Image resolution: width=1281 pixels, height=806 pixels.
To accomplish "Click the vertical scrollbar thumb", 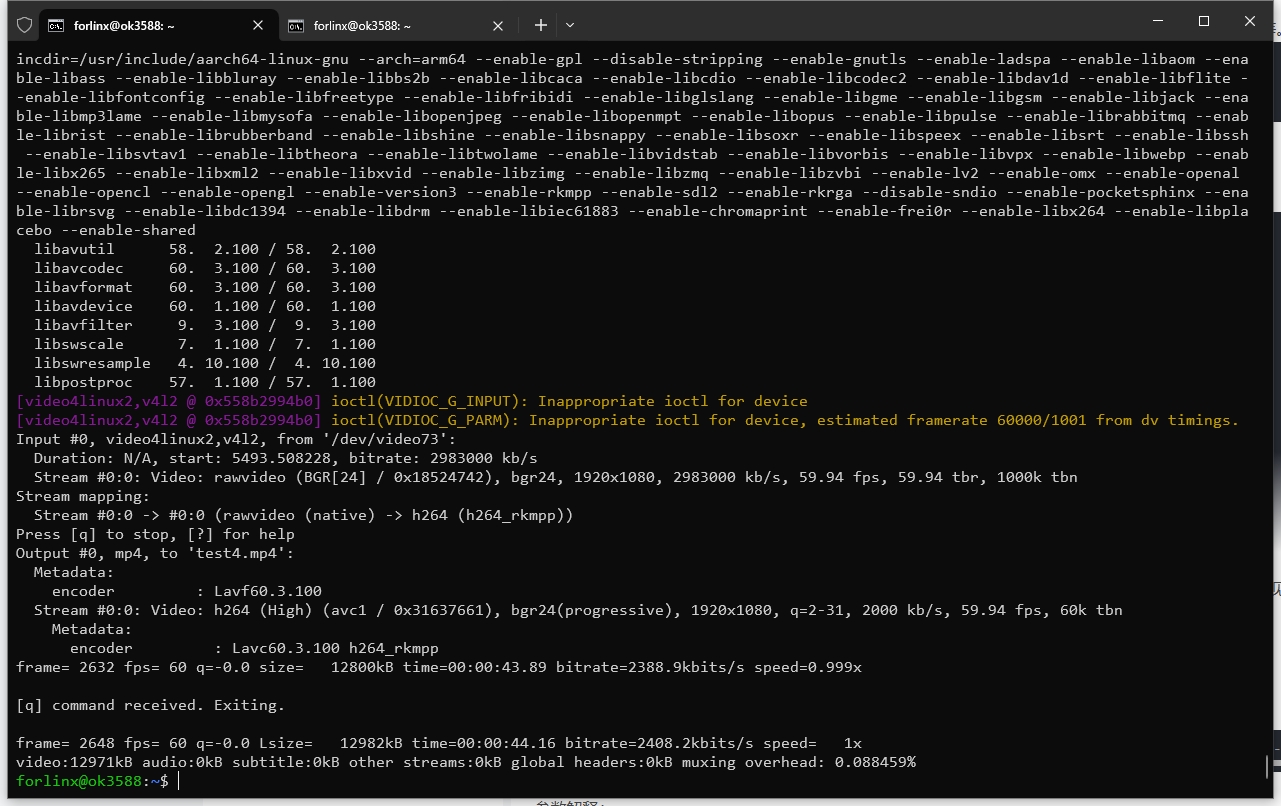I will 1266,765.
